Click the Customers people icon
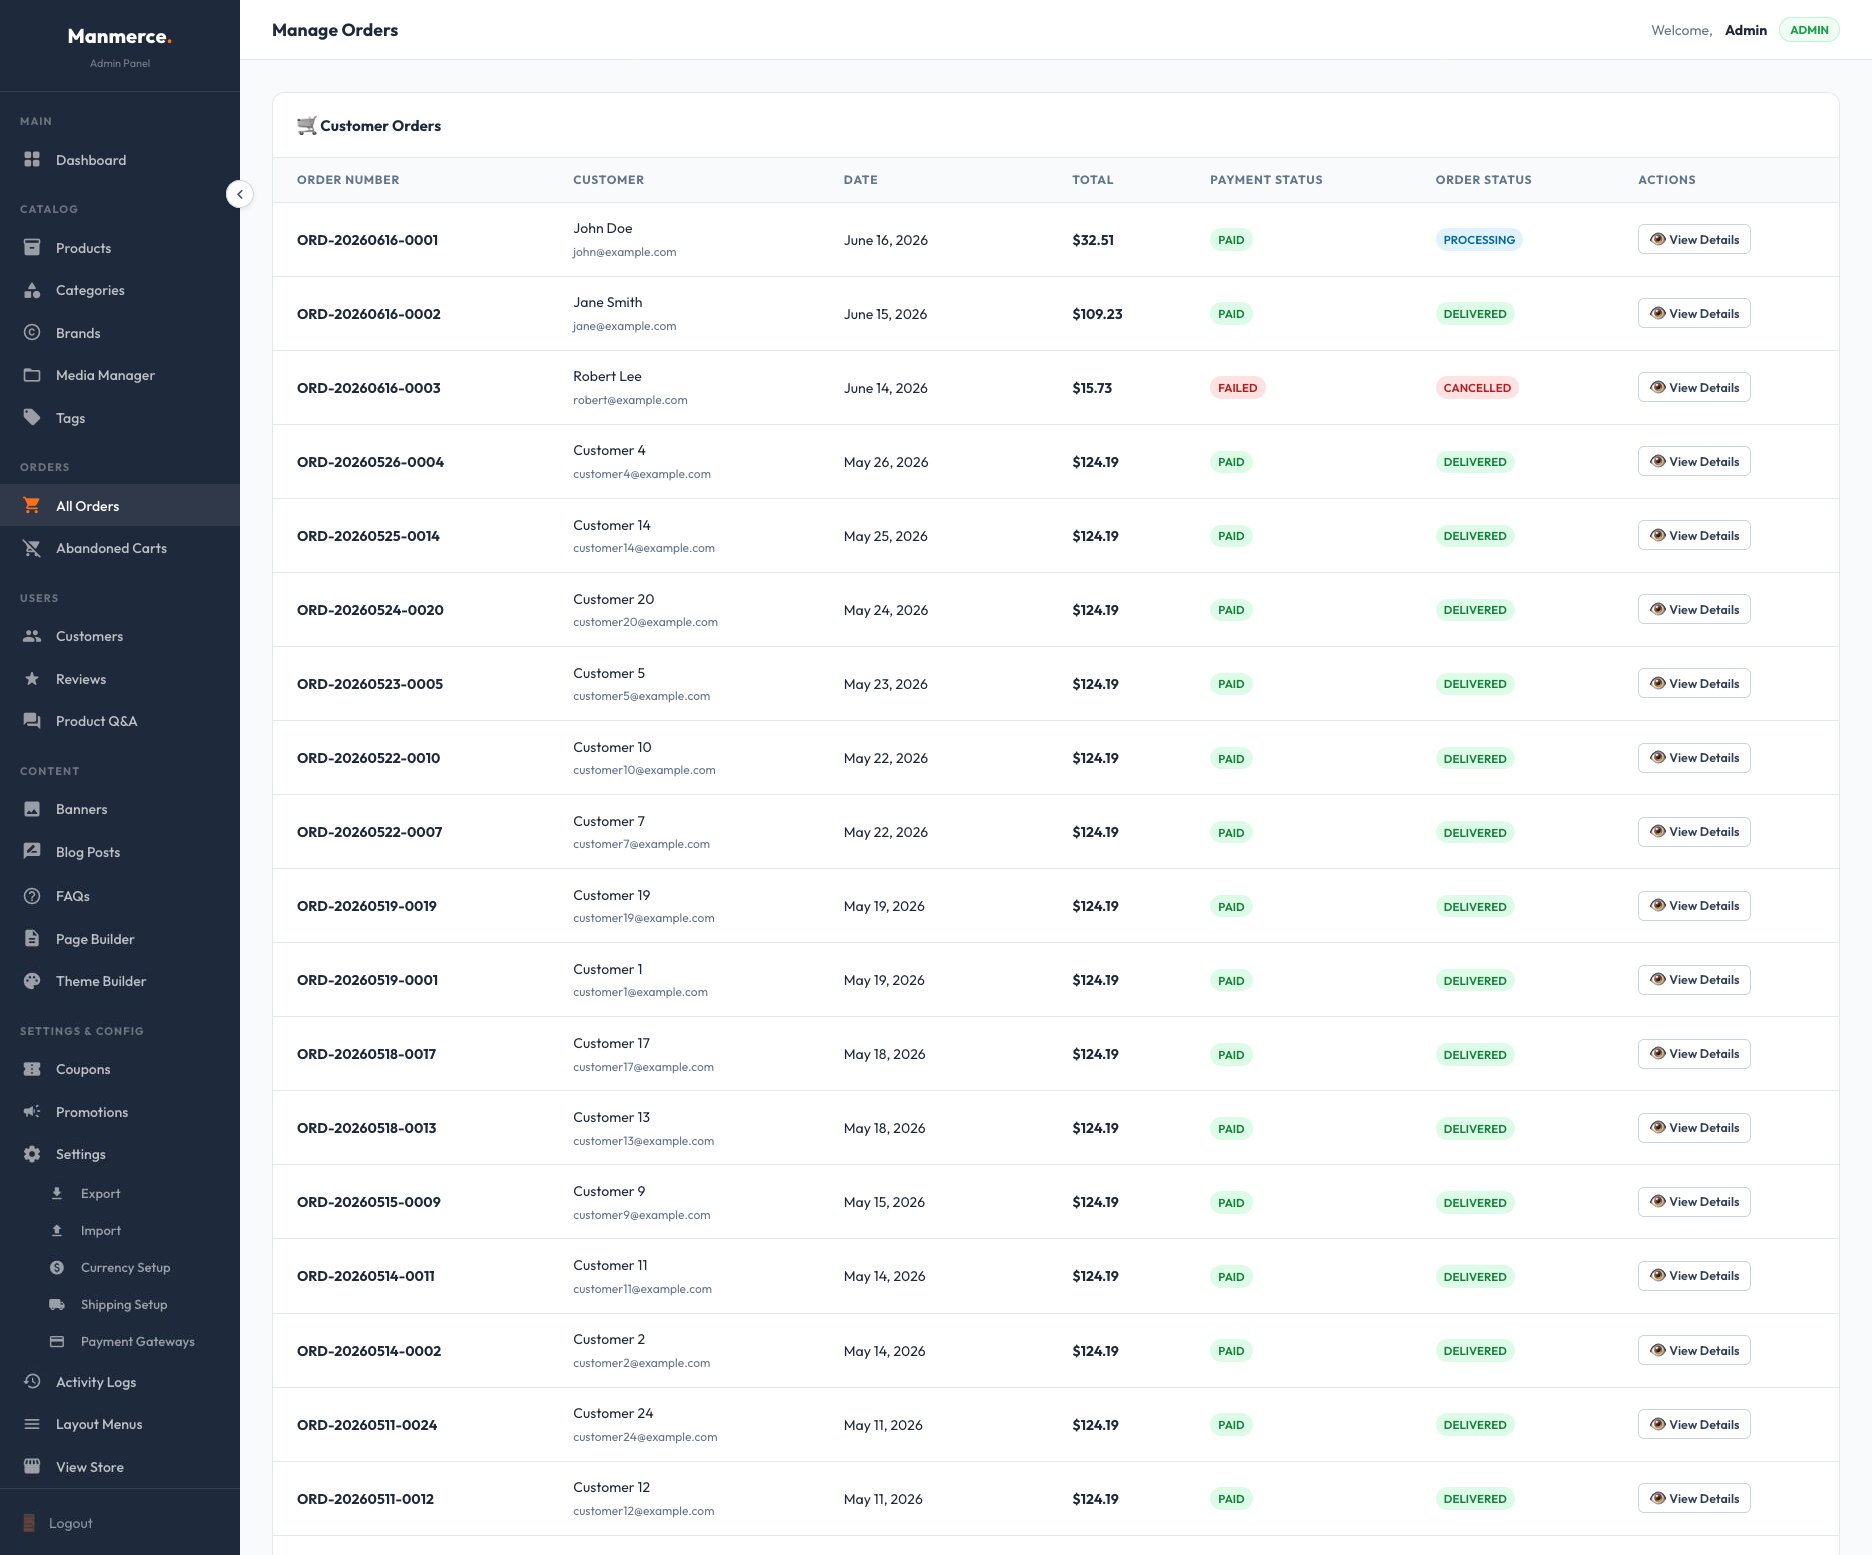 (x=32, y=636)
